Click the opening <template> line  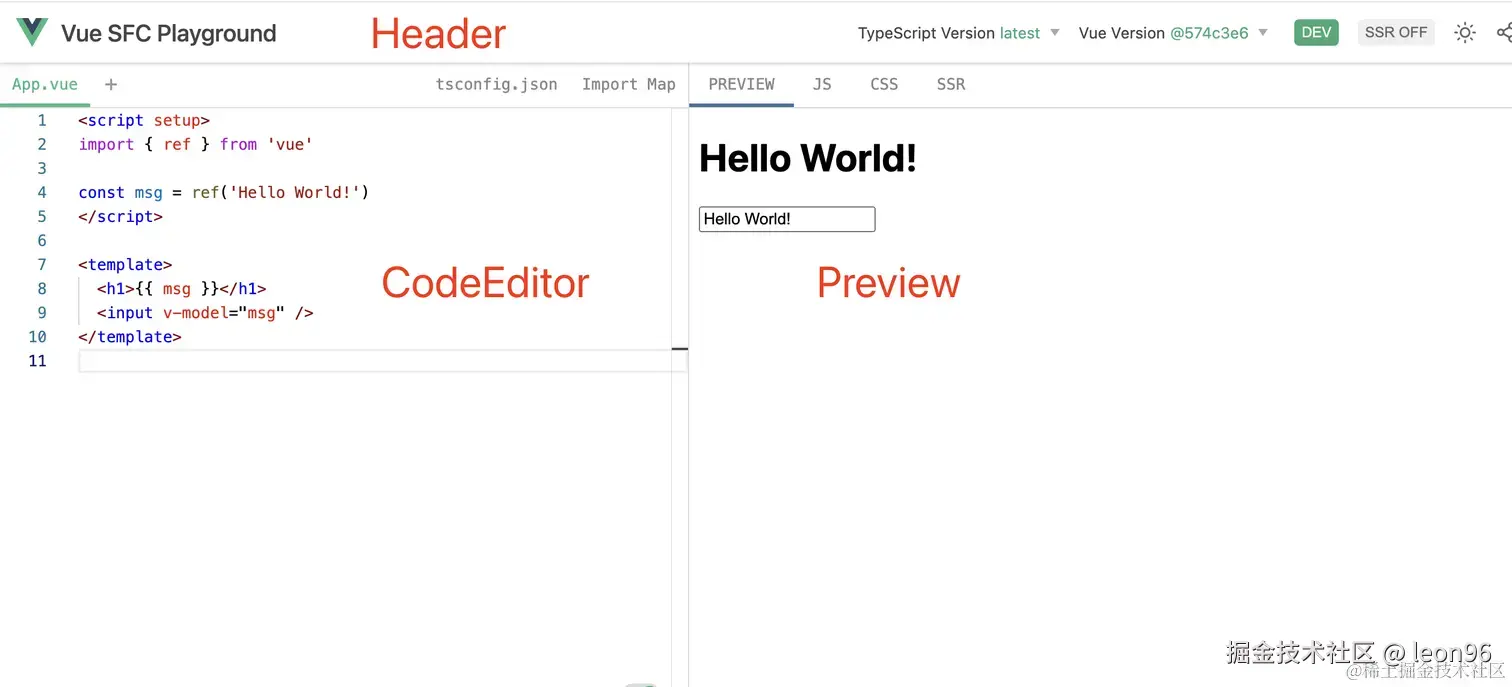tap(125, 265)
